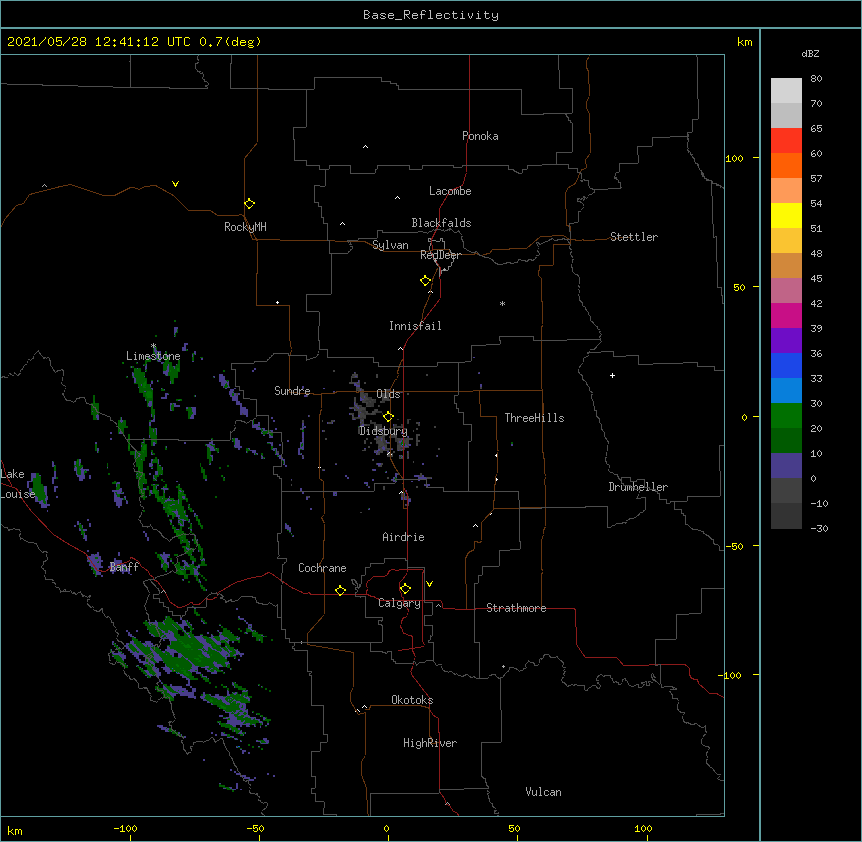This screenshot has height=842, width=862.
Task: Click the Strathmore label
Action: click(x=516, y=608)
